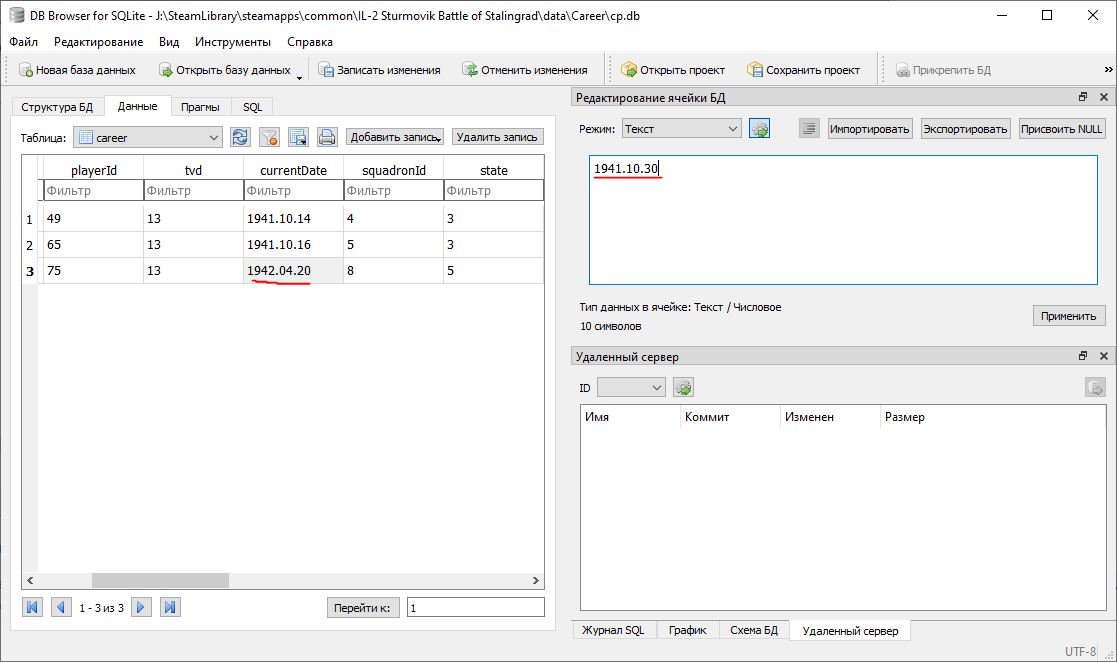The height and width of the screenshot is (662, 1117).
Task: Click cell editor text area with 1941.10.30
Action: click(x=843, y=219)
